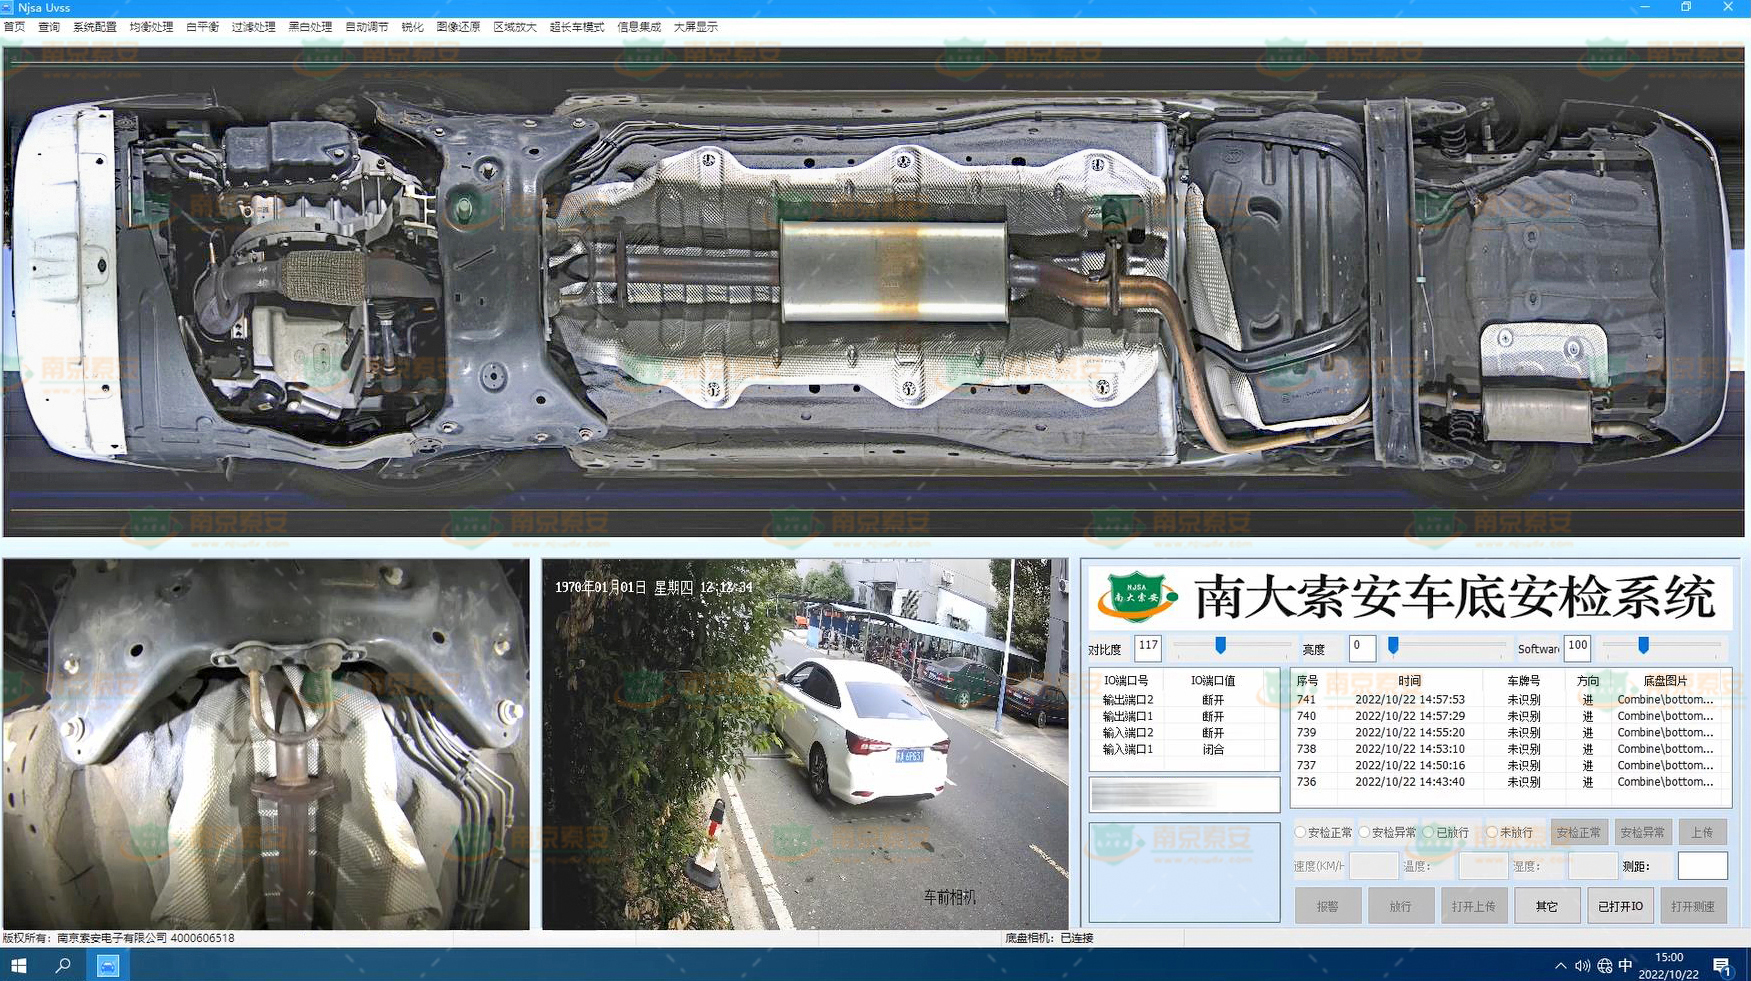Click the 已打开IO button

point(1619,906)
